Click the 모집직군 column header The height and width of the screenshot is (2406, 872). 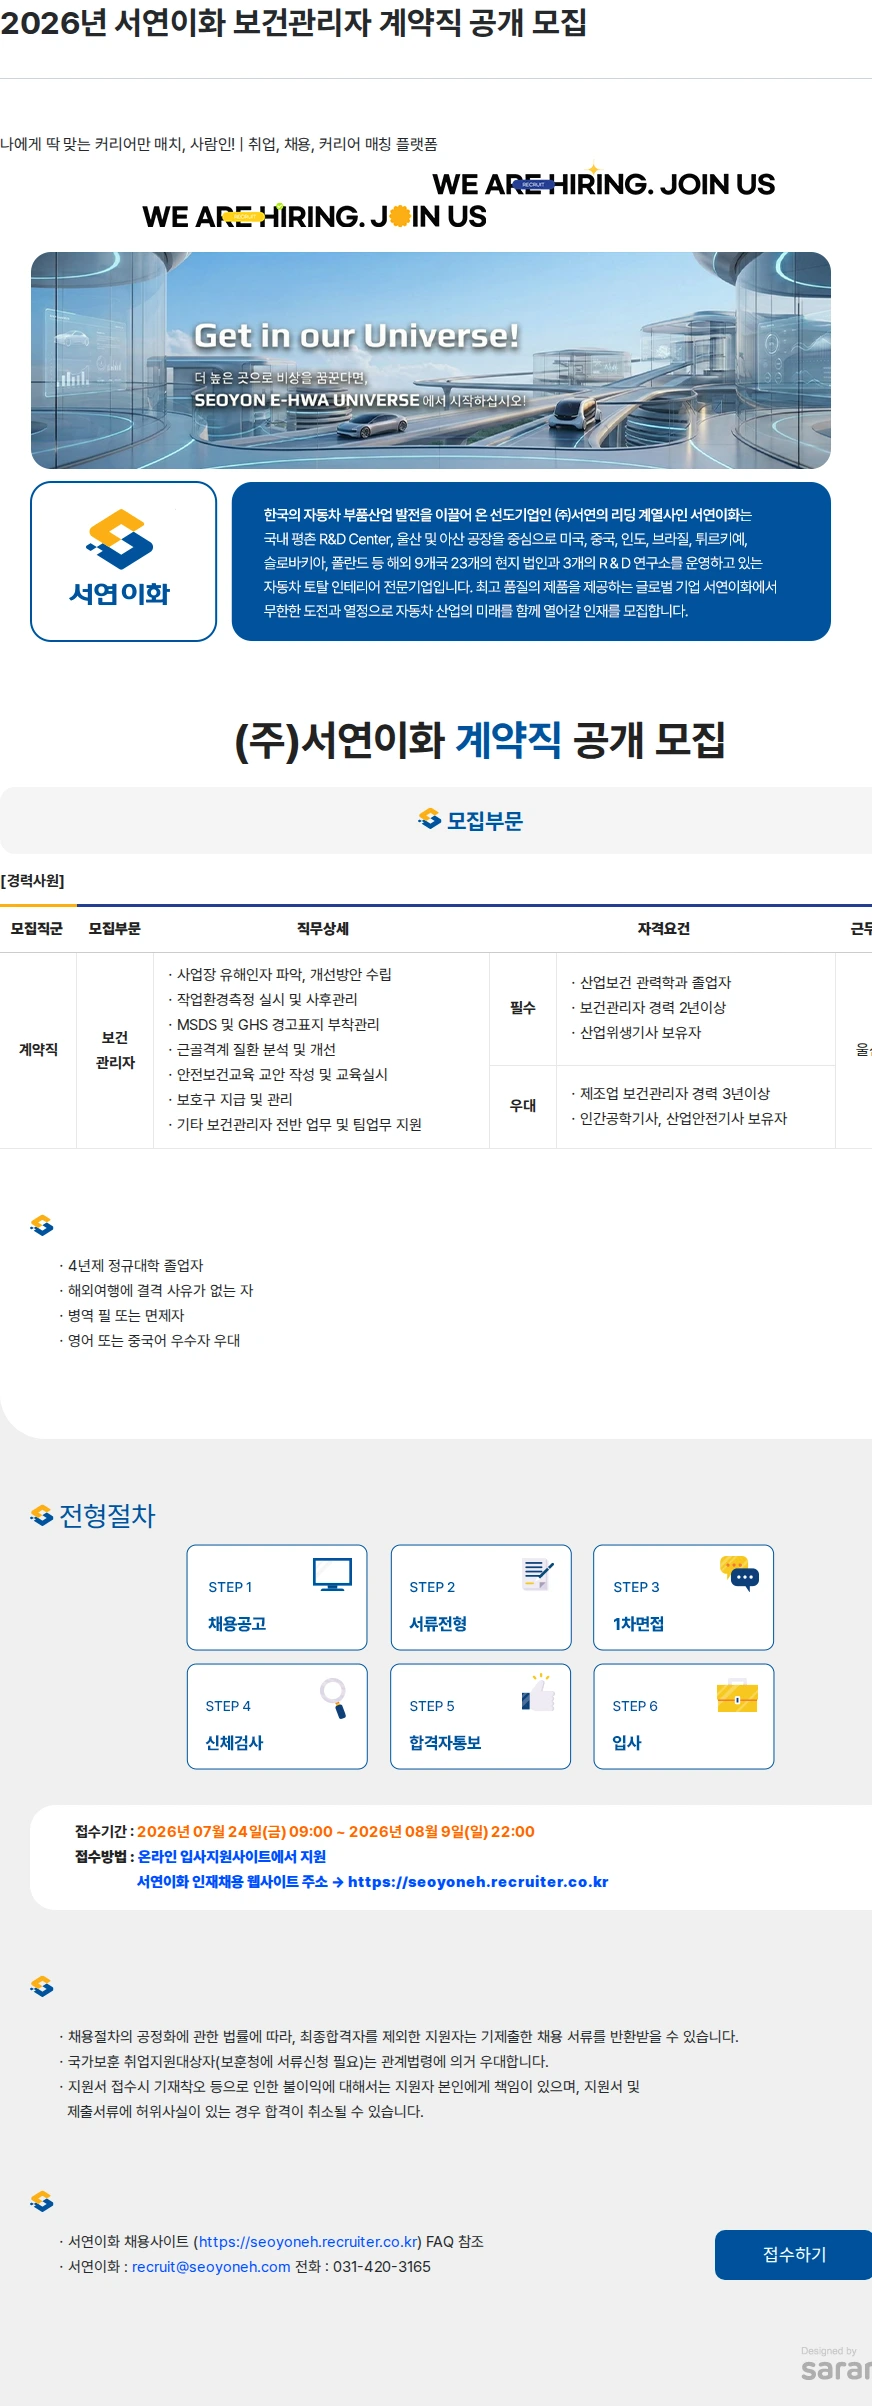pos(37,928)
